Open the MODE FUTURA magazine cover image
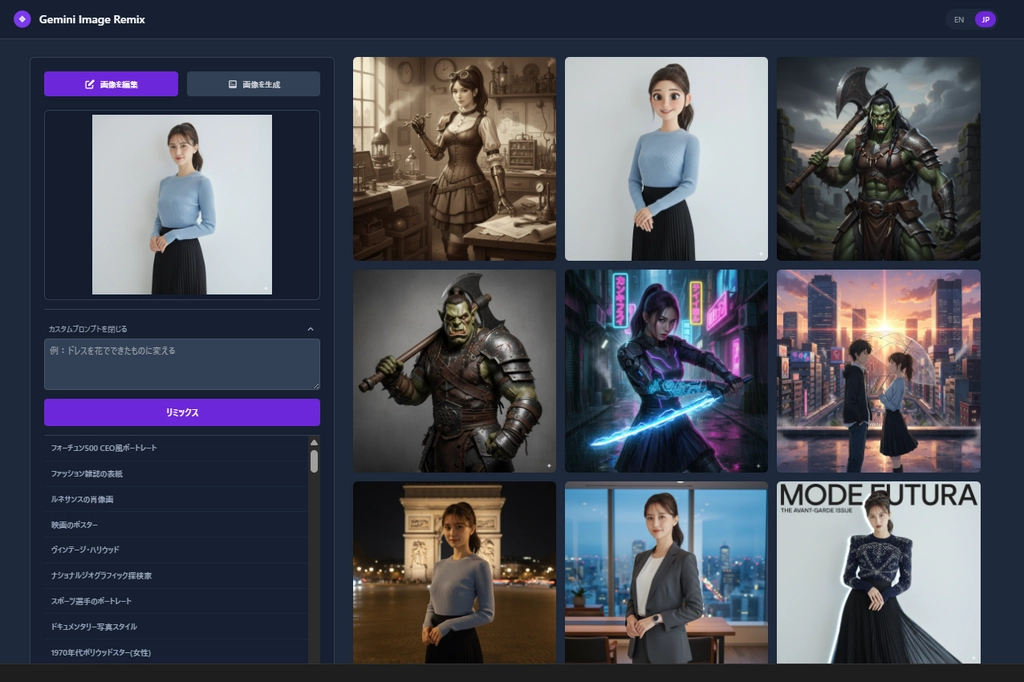Viewport: 1024px width, 682px height. pyautogui.click(x=878, y=572)
